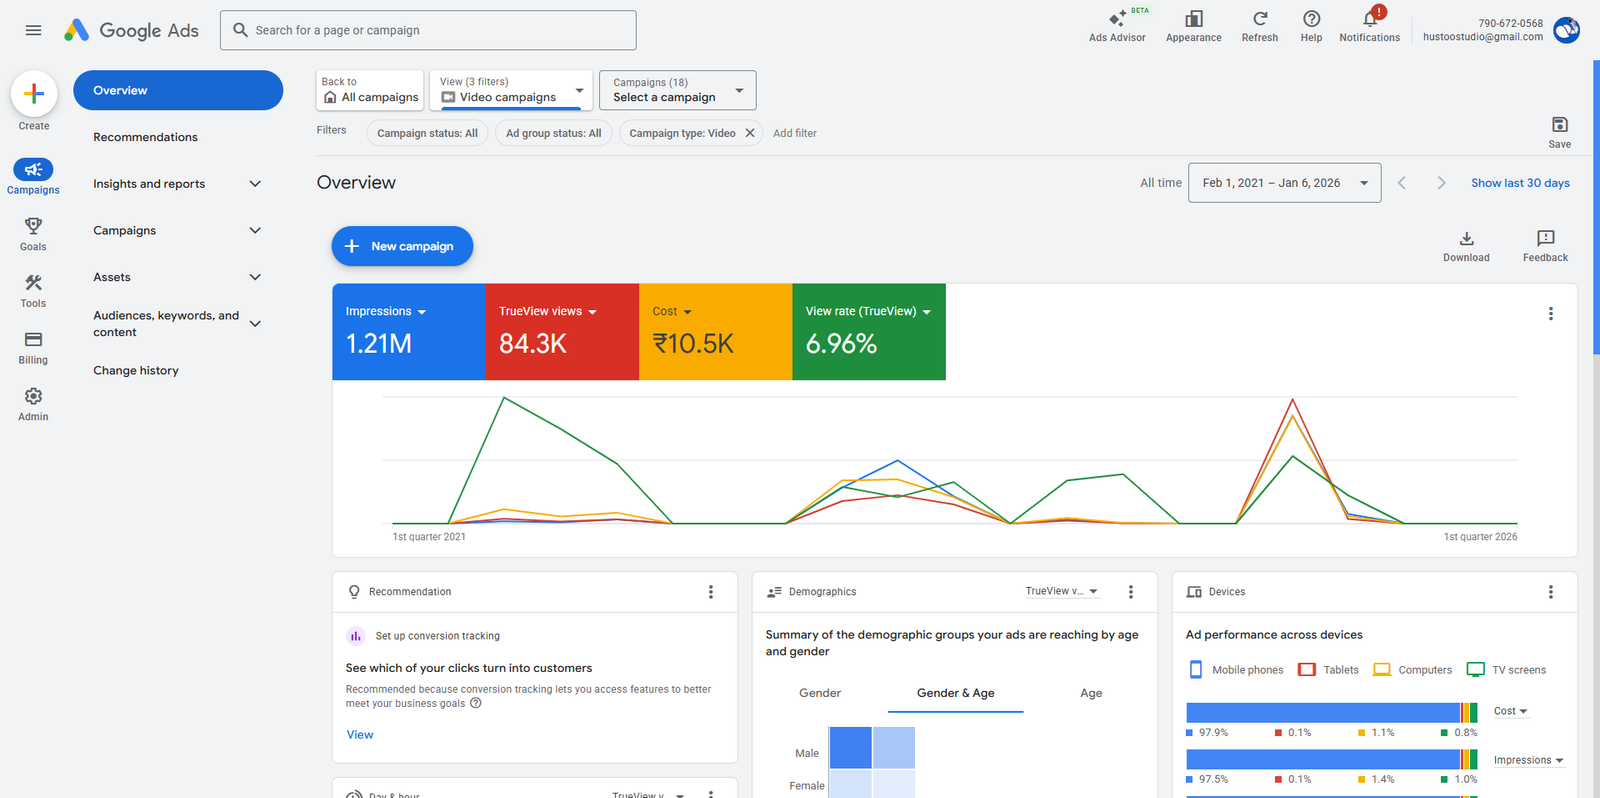Remove the Campaign type: Video filter
The width and height of the screenshot is (1600, 798).
click(750, 133)
